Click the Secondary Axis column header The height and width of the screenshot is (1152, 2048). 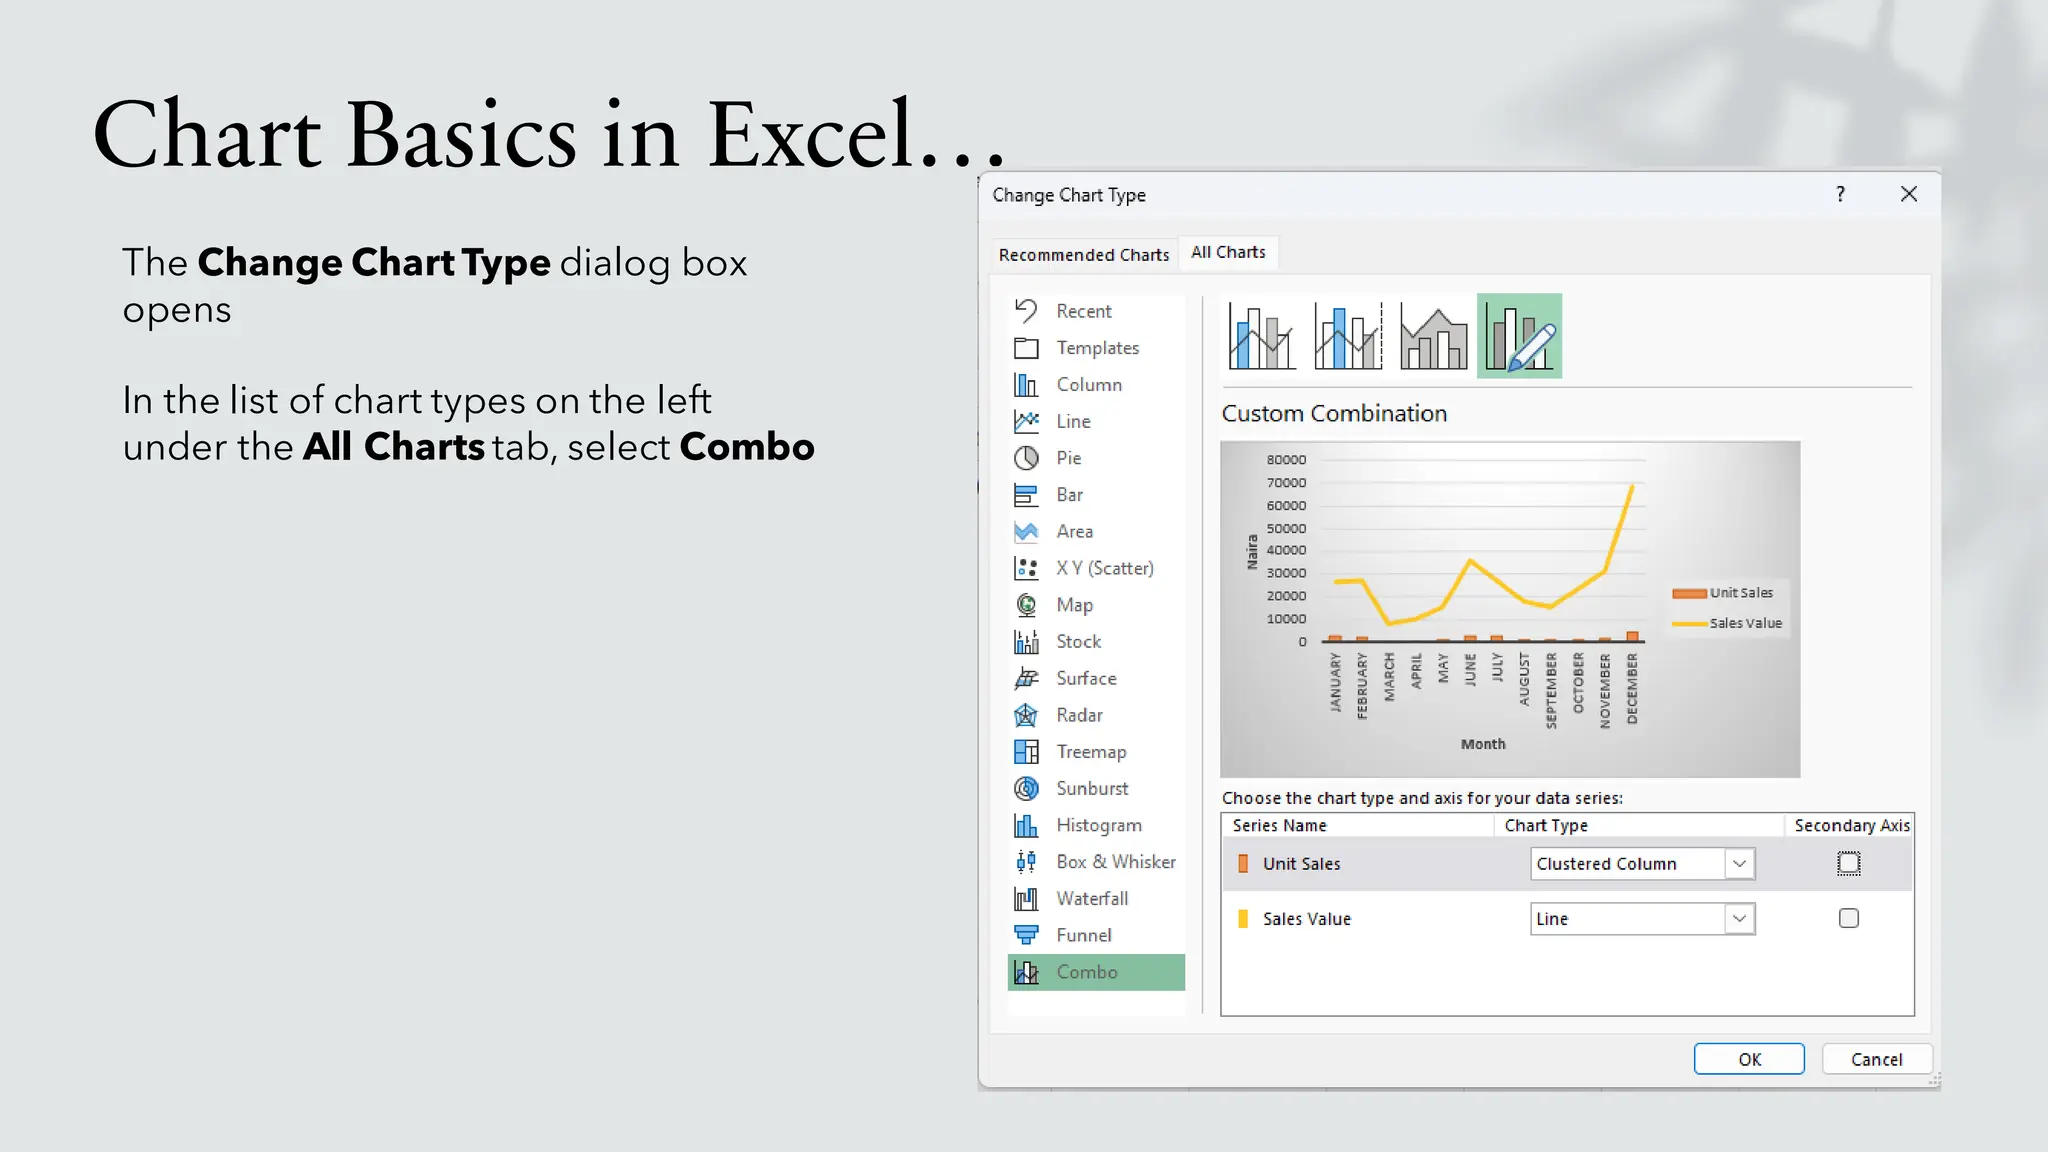(1852, 826)
